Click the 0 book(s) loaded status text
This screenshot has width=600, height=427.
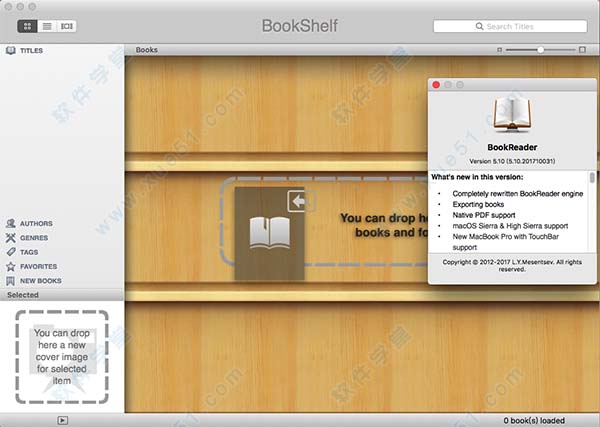[x=534, y=420]
